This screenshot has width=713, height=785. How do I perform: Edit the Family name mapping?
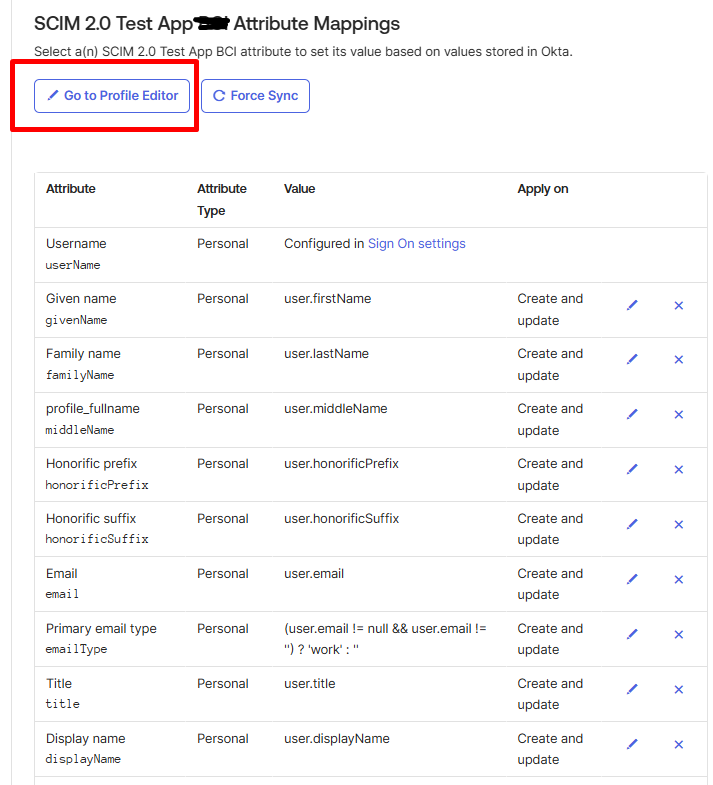pyautogui.click(x=632, y=359)
